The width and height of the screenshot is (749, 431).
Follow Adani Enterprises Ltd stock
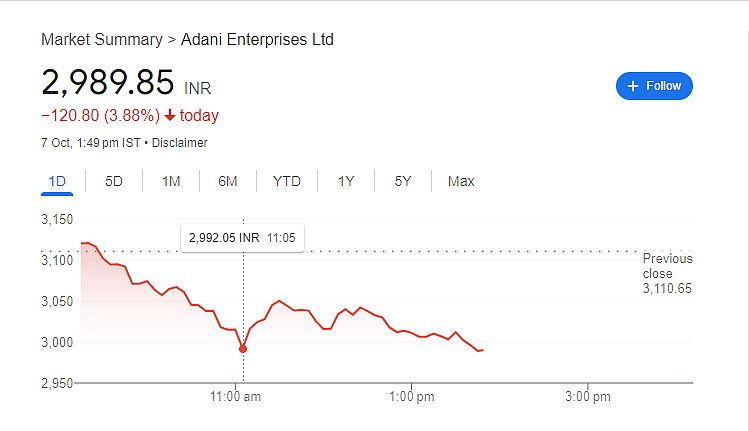pos(654,86)
